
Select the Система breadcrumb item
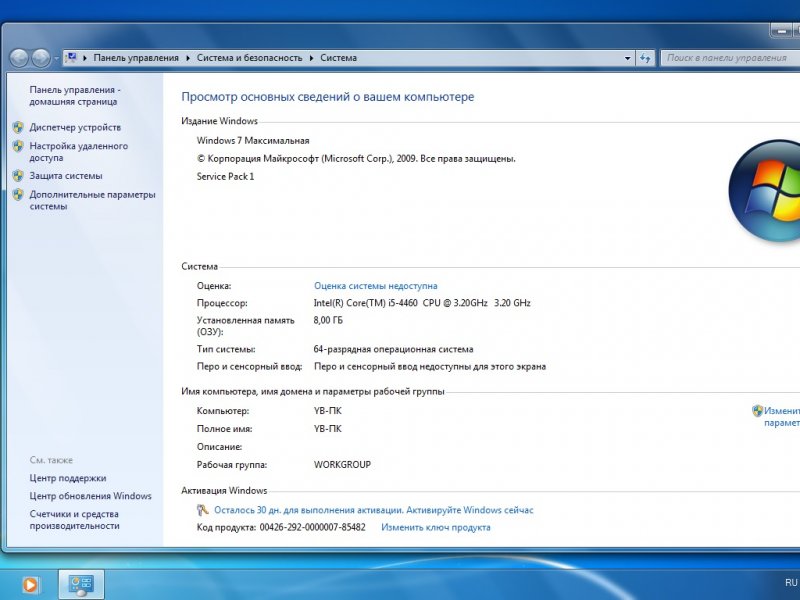click(x=338, y=58)
